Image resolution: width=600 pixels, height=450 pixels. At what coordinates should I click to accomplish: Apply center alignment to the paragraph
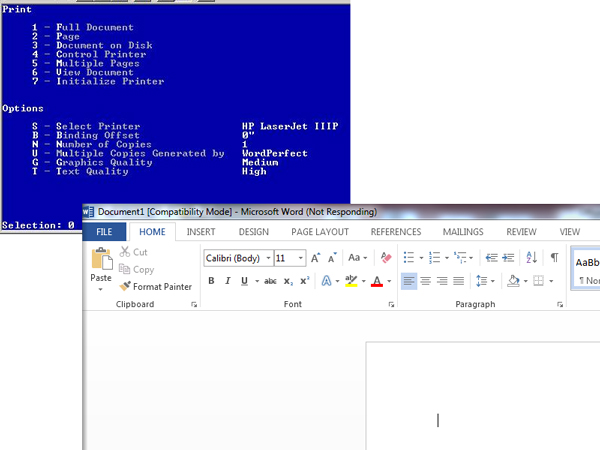[425, 282]
